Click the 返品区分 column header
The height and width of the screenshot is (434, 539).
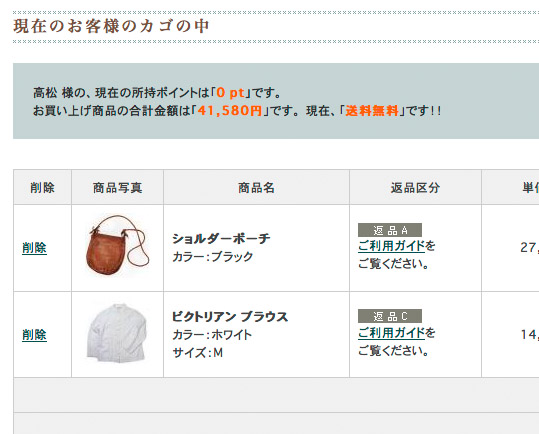click(415, 187)
